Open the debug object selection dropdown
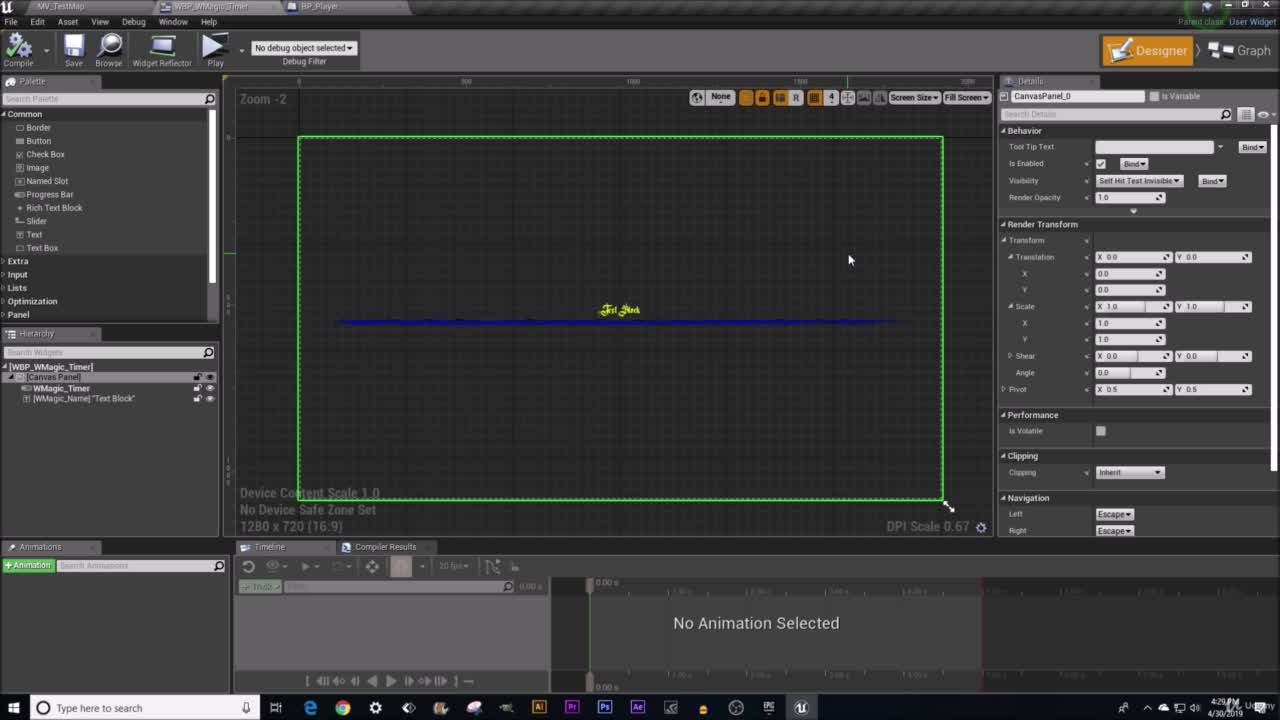This screenshot has width=1280, height=720. tap(304, 48)
